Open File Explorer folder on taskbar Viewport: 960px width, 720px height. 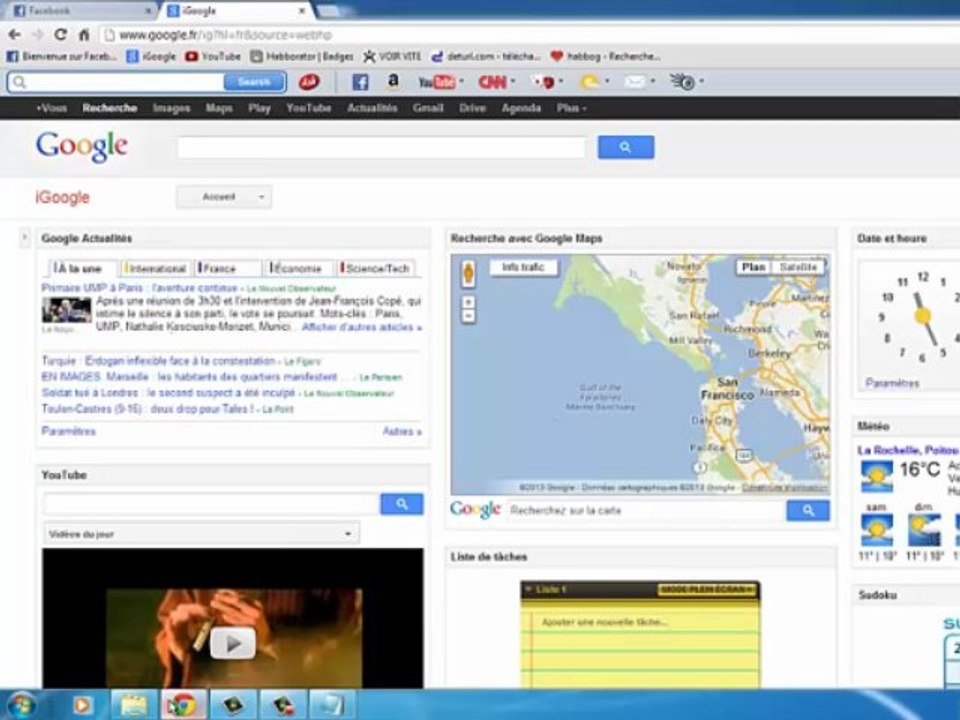coord(134,705)
